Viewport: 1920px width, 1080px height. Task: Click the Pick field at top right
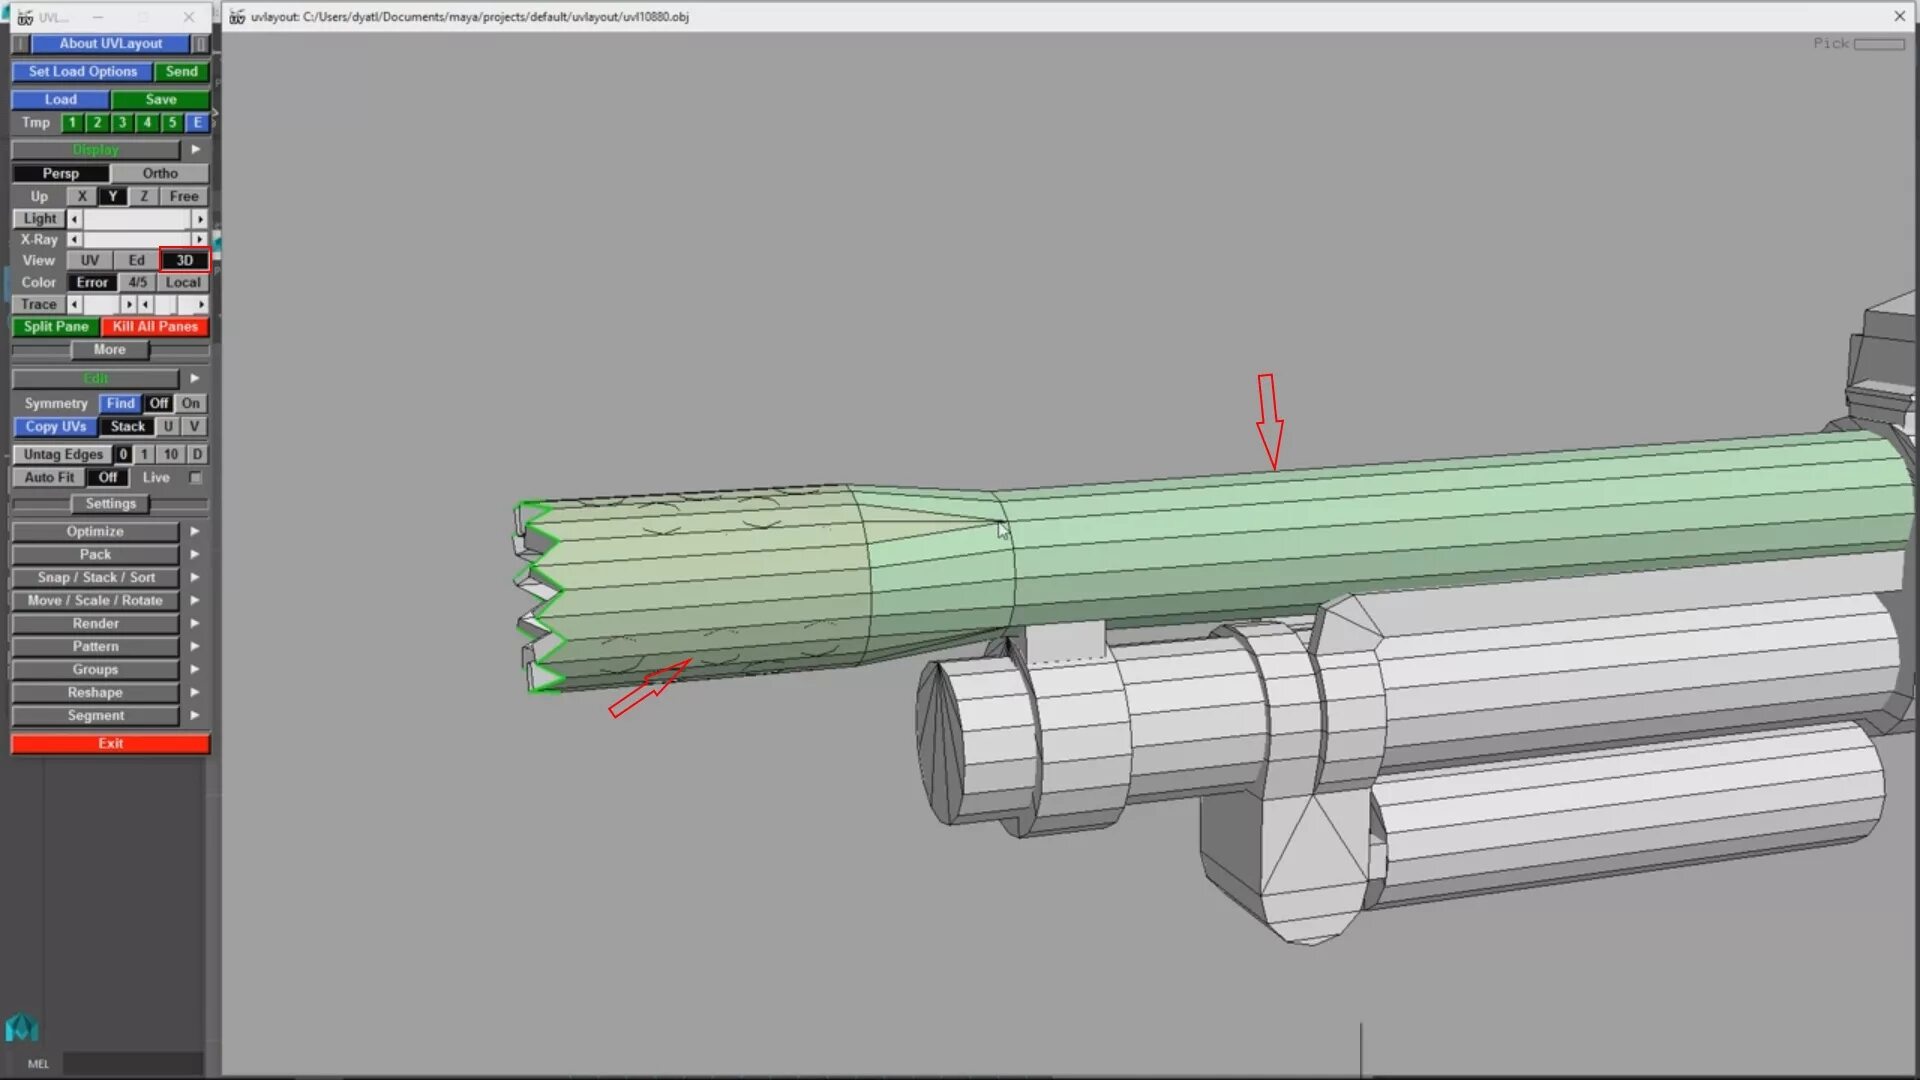[x=1878, y=44]
